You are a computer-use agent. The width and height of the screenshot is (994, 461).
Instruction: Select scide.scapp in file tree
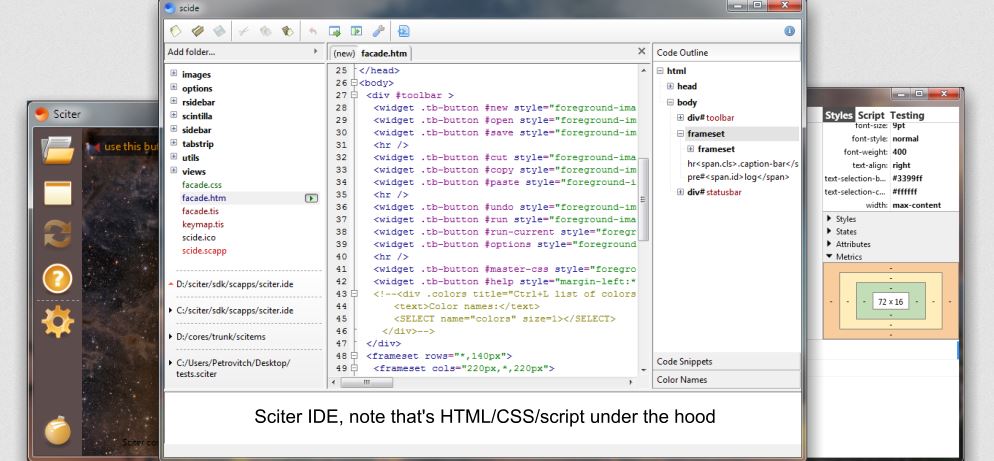click(204, 250)
